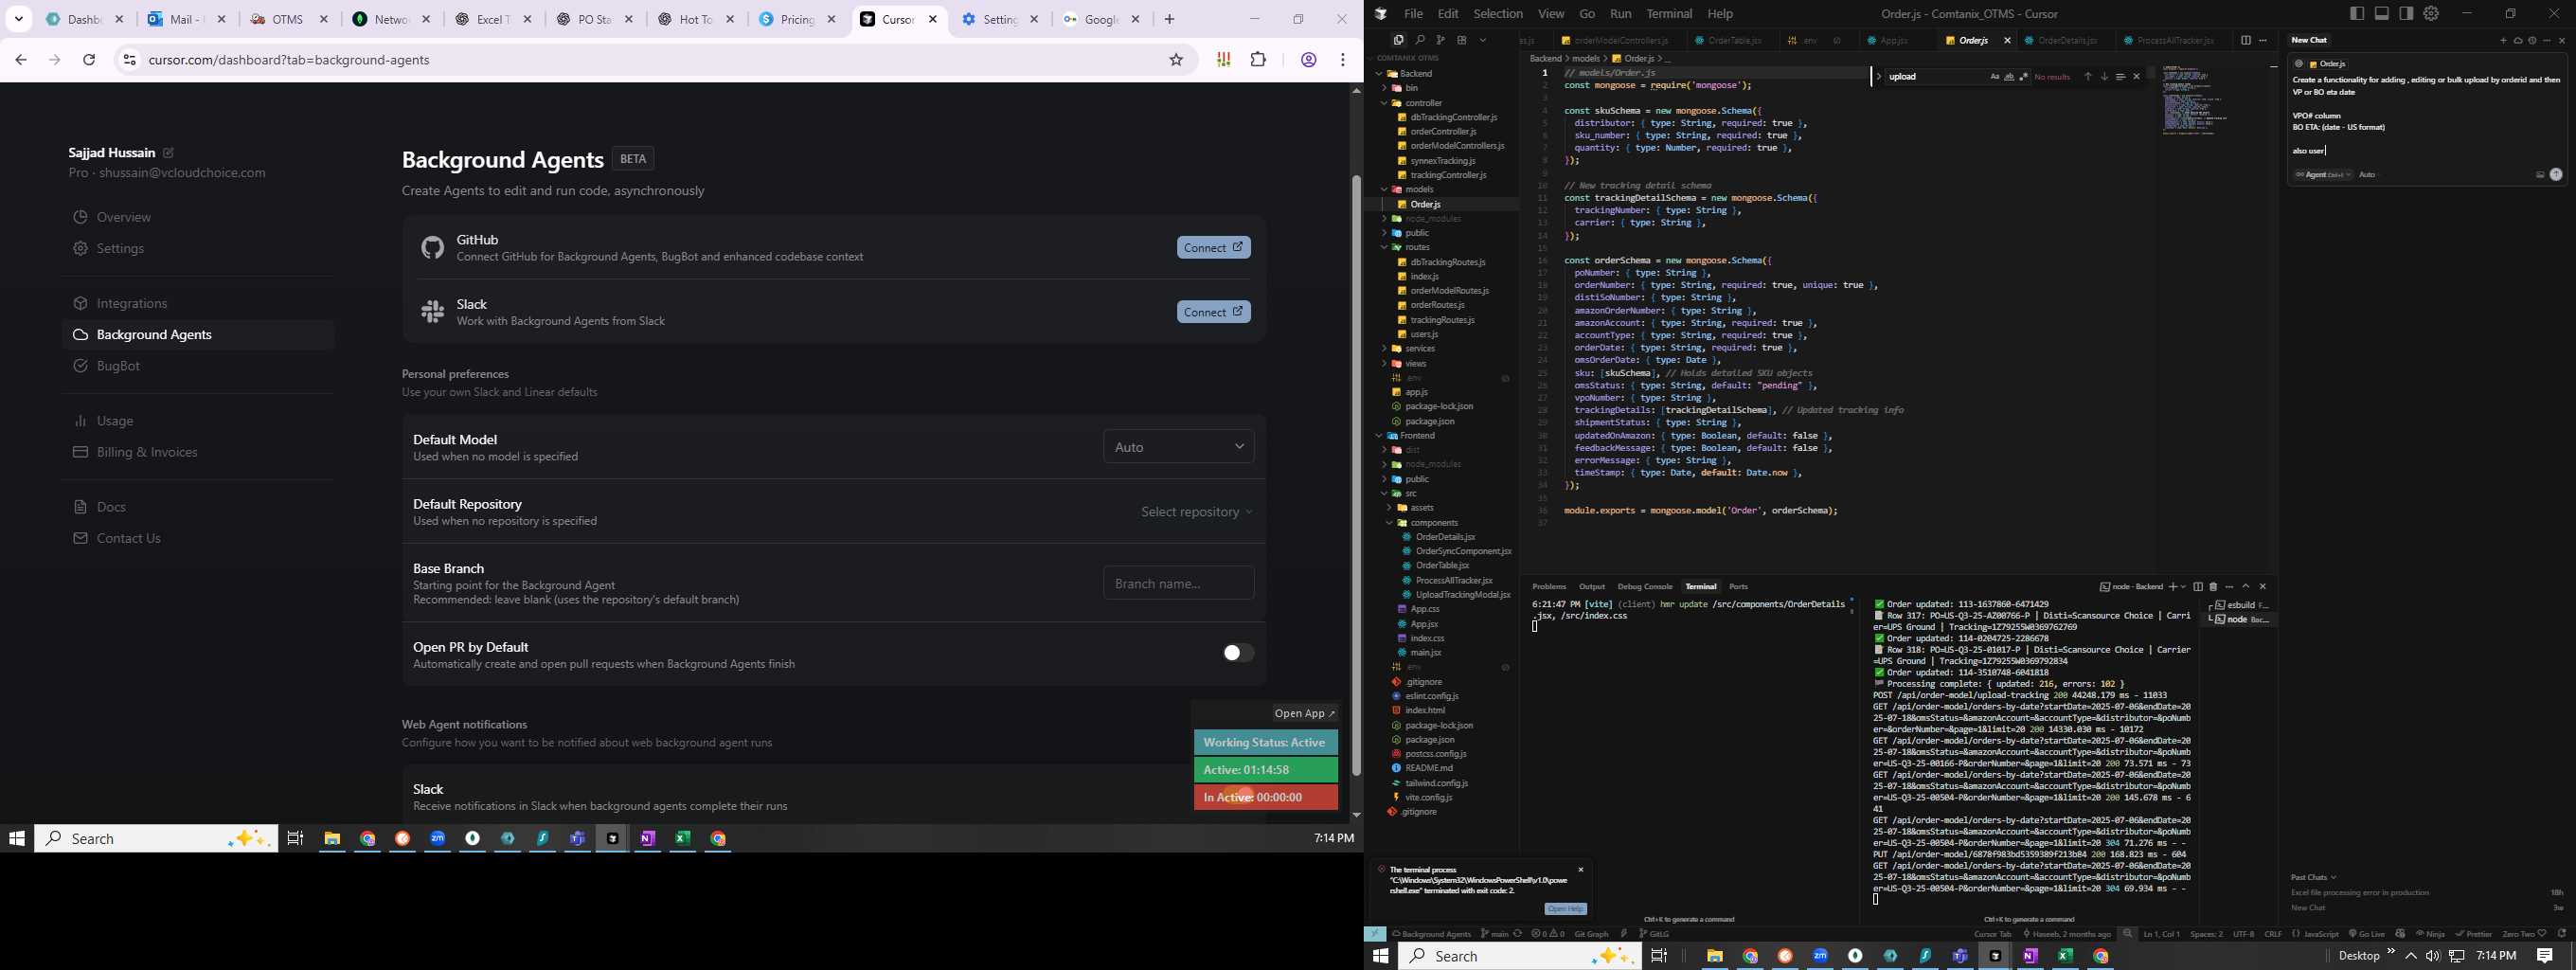Focus the Branch name input field
Image resolution: width=2576 pixels, height=970 pixels.
1178,583
